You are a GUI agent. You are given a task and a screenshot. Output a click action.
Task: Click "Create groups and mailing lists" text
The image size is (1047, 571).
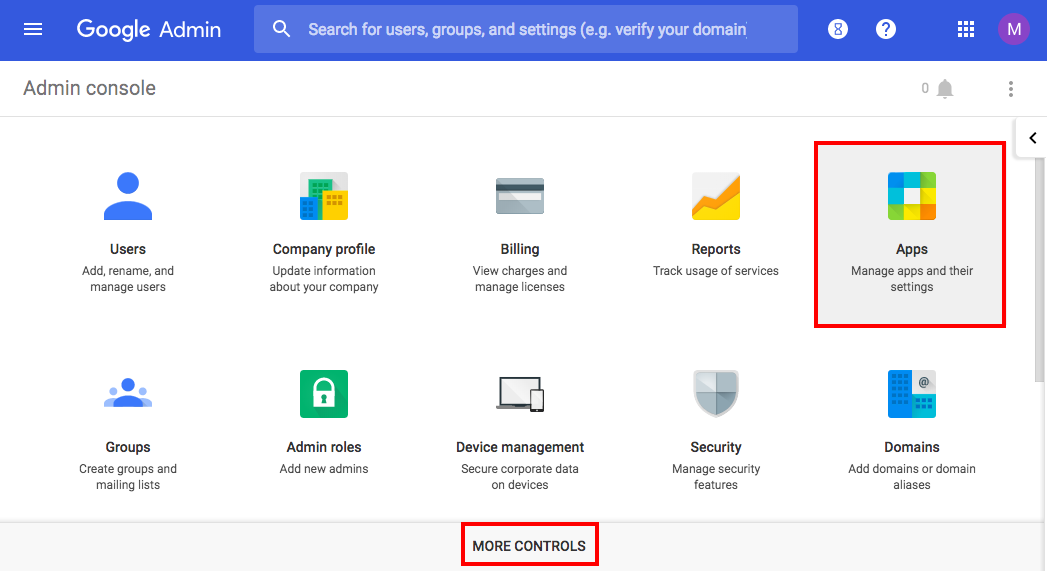coord(128,477)
